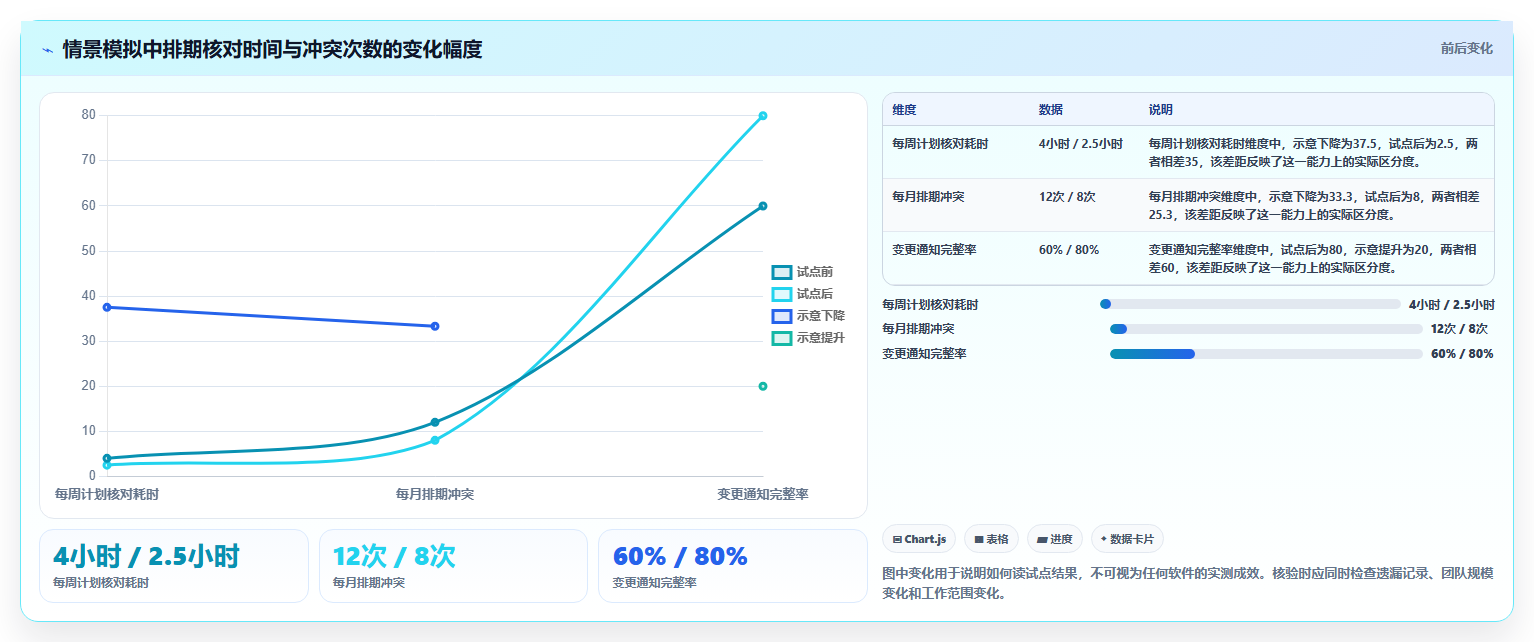
Task: Click the footnote beginning 图中变化用于说明
Action: [1188, 583]
